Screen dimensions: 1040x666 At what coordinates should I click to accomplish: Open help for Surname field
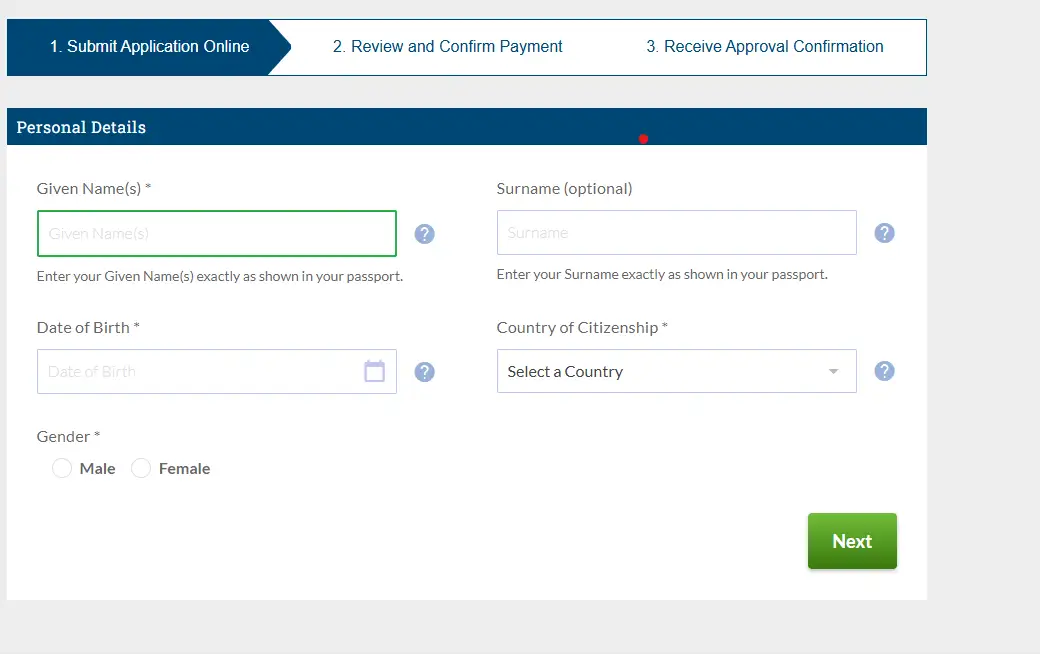tap(884, 232)
